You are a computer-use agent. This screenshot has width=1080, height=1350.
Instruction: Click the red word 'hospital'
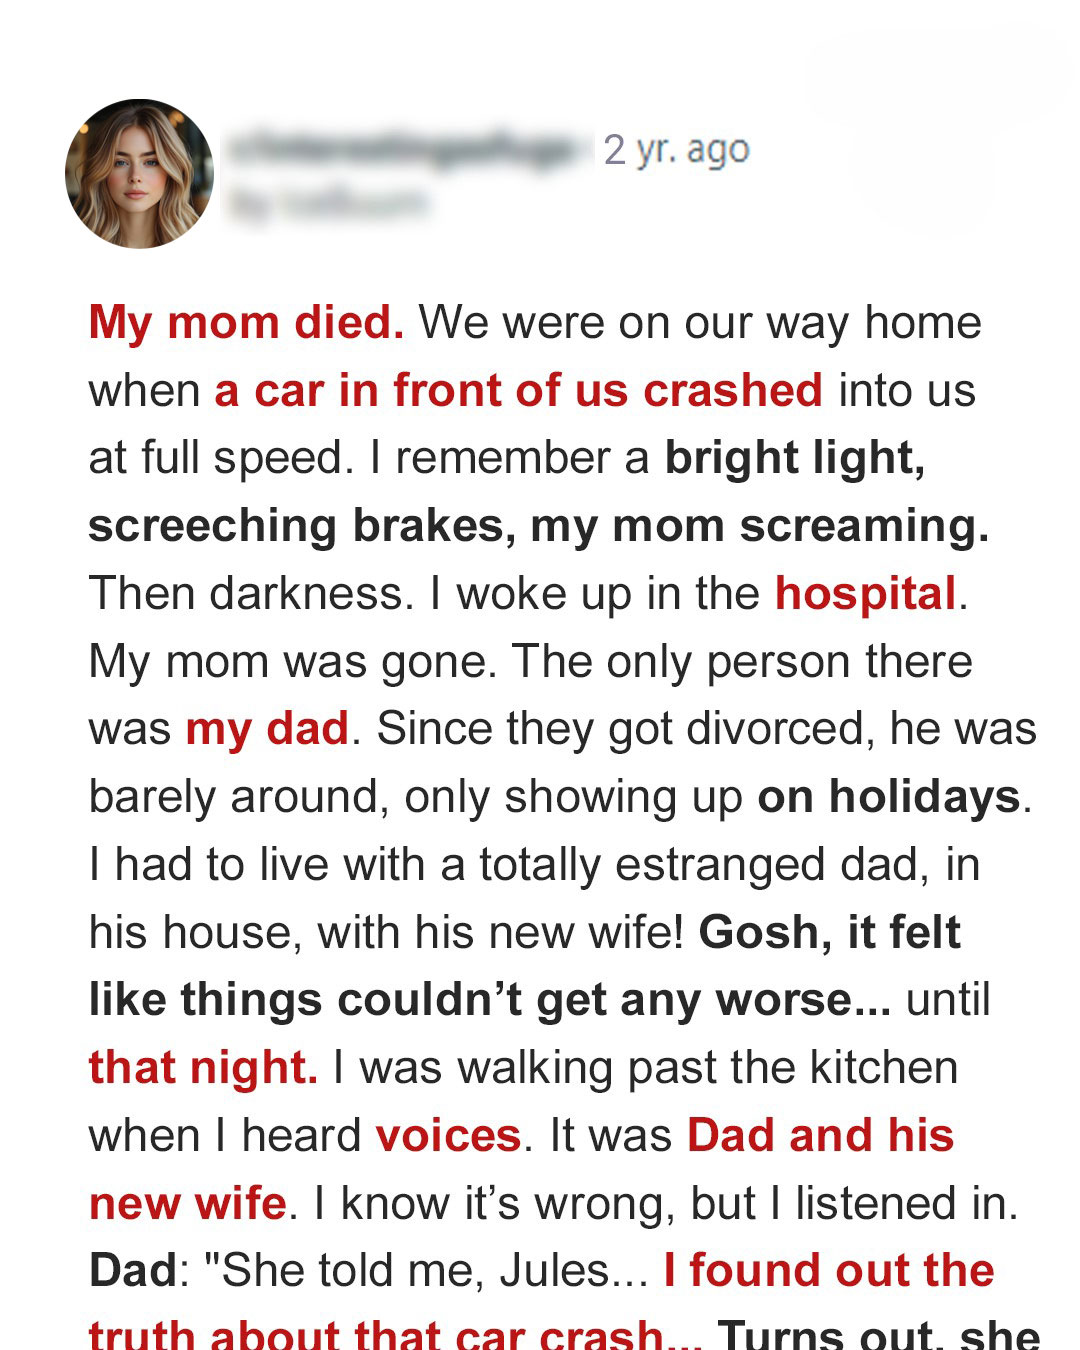click(x=866, y=594)
